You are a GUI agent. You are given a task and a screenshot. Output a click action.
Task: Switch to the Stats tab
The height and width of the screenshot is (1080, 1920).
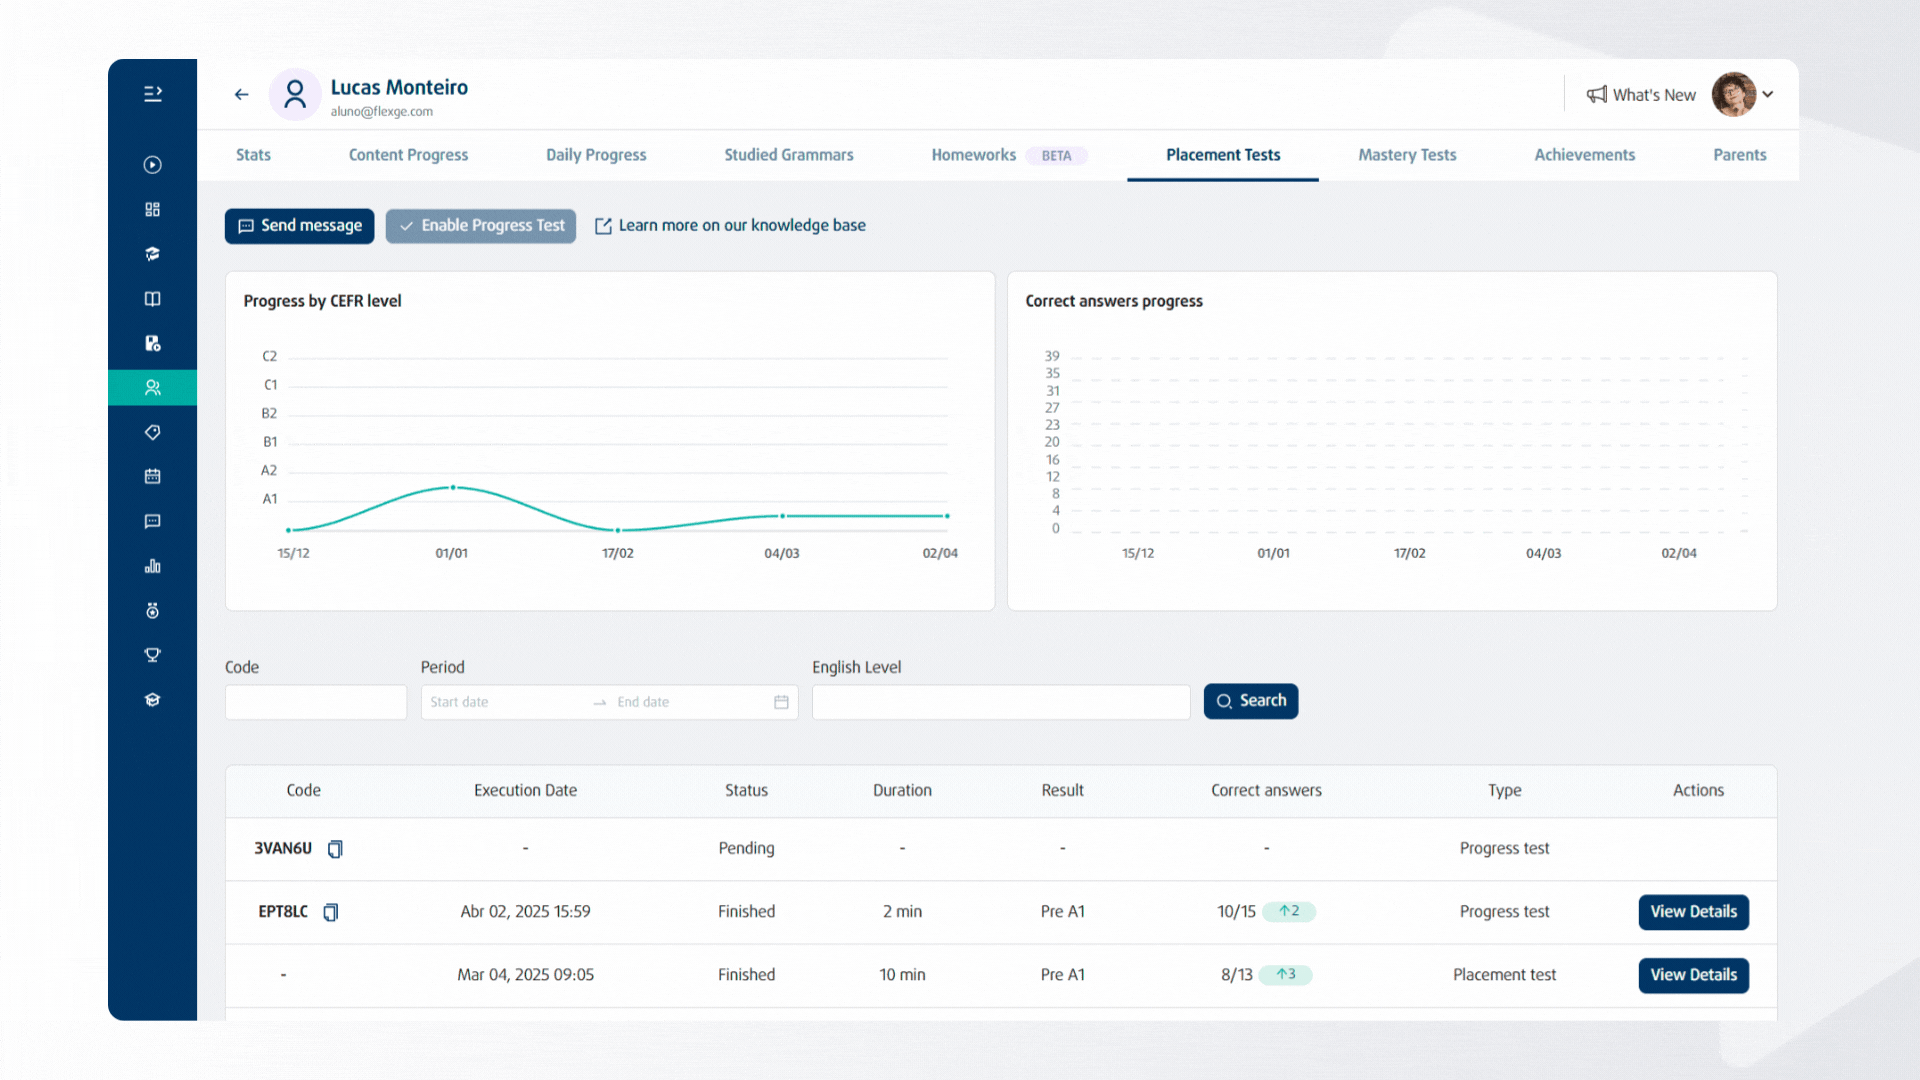click(x=253, y=155)
